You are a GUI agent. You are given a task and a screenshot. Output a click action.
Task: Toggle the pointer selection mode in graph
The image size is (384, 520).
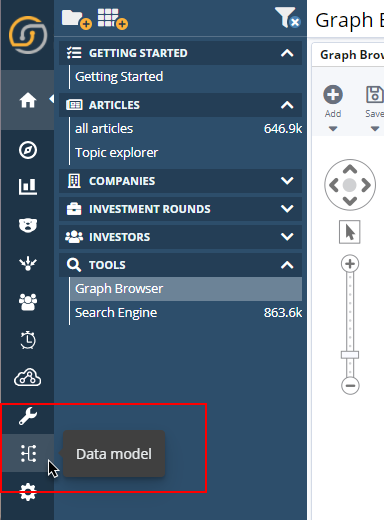point(350,232)
